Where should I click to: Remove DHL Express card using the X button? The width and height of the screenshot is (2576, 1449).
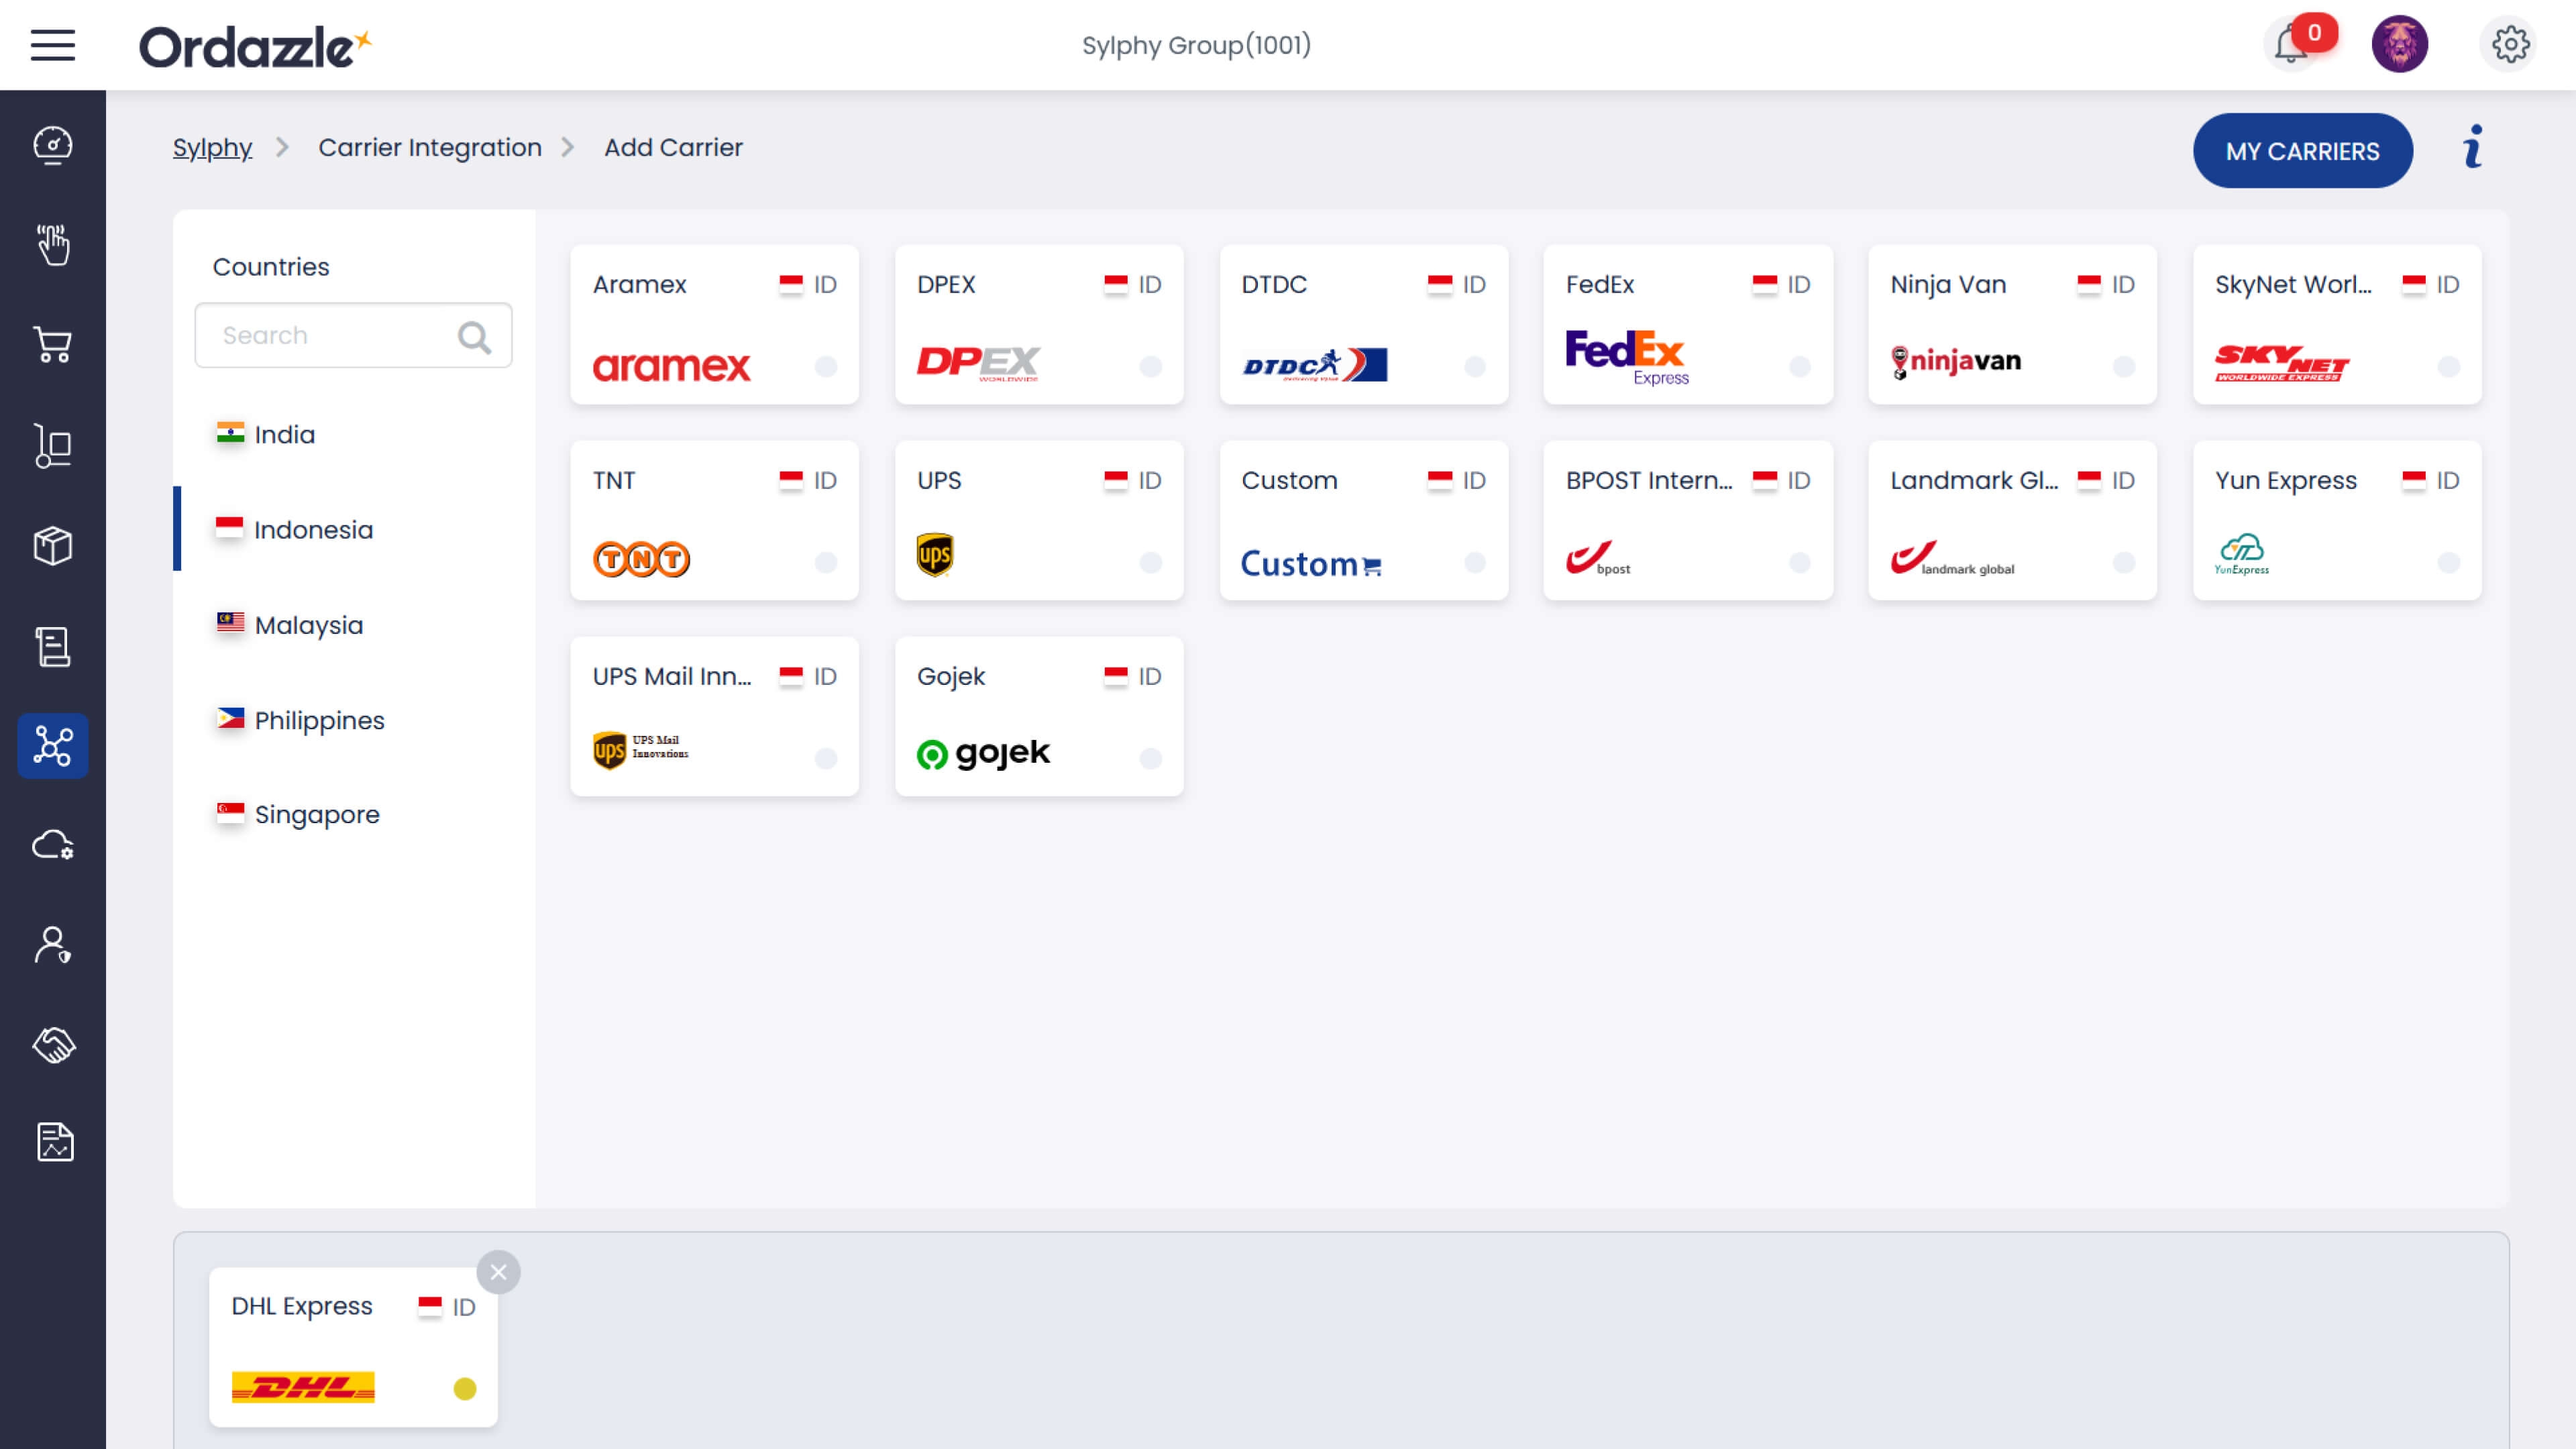point(498,1272)
